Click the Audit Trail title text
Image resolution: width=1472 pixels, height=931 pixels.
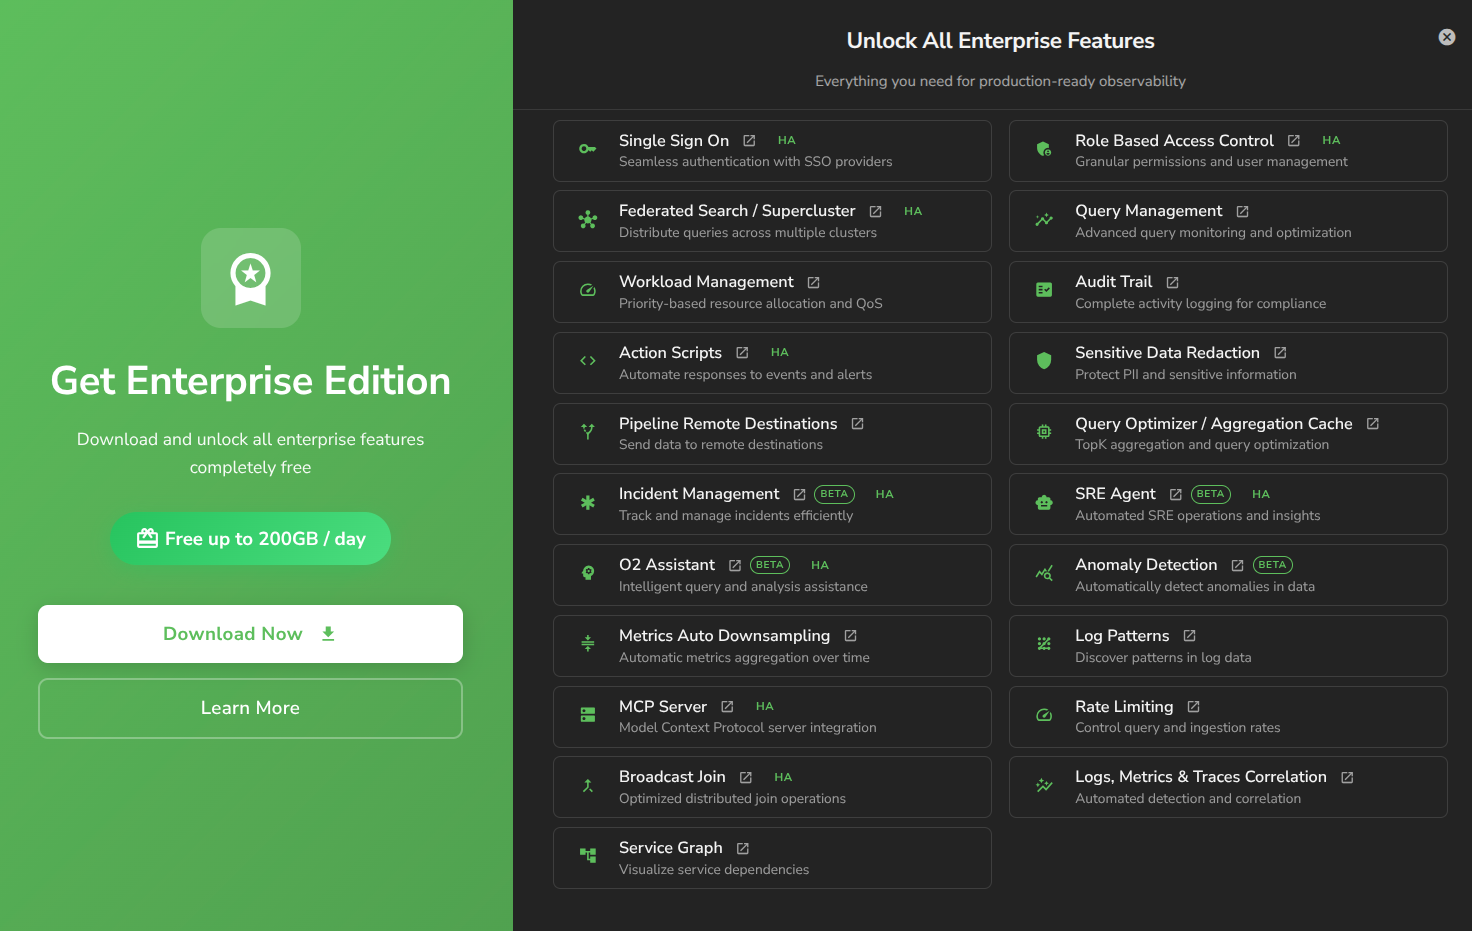(x=1113, y=282)
